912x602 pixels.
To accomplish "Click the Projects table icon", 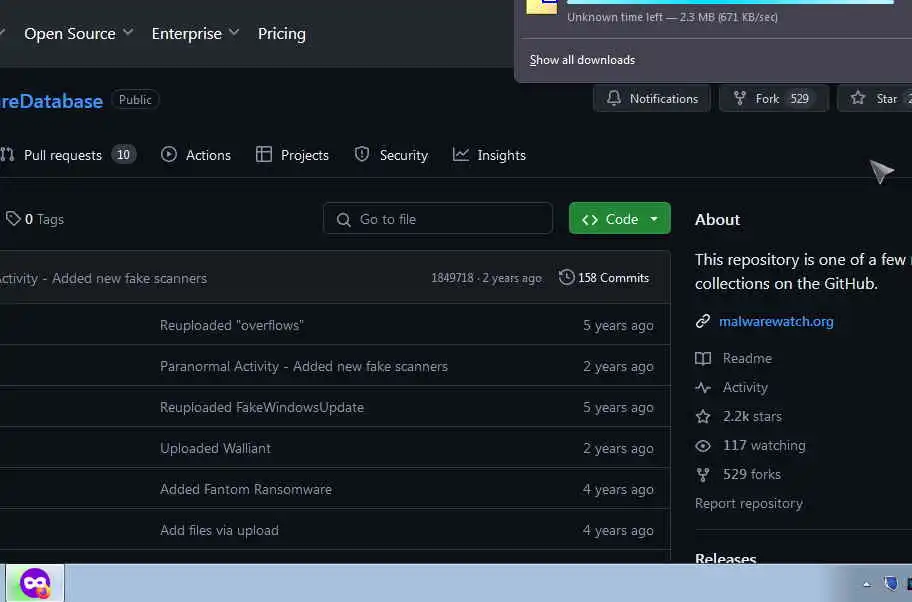I will (x=263, y=154).
